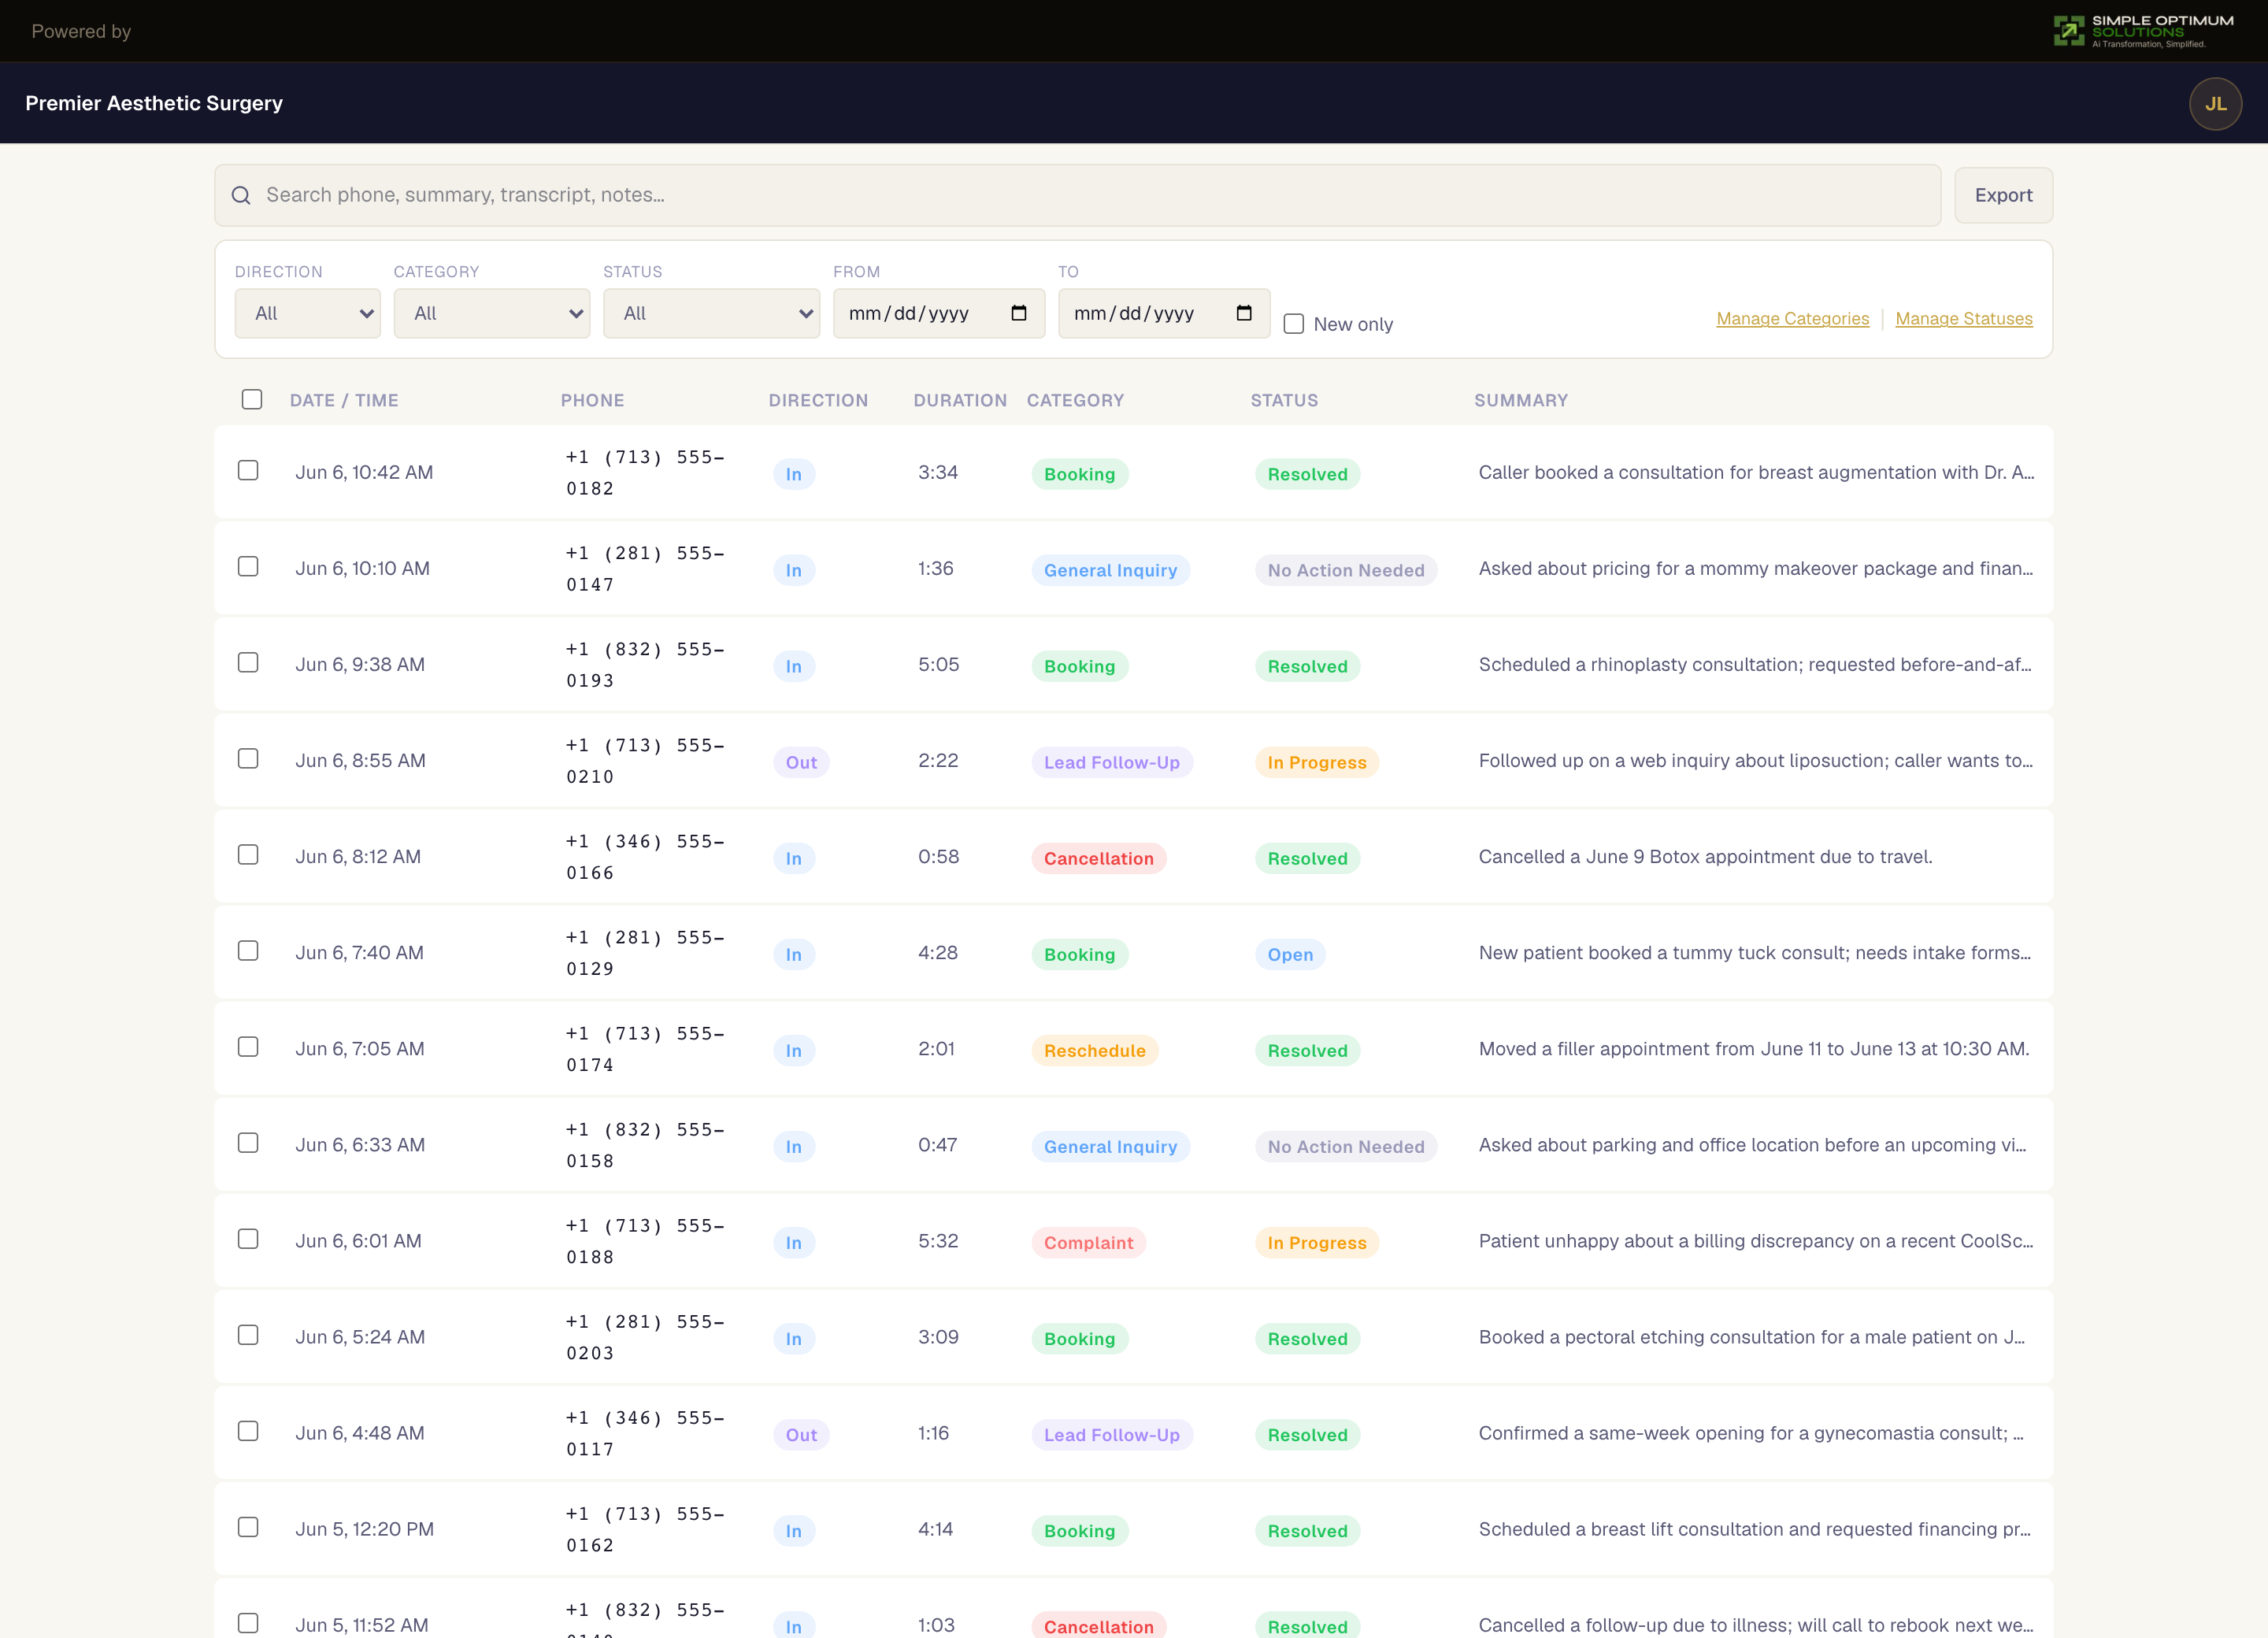
Task: Select the Jun 6, 9:38 AM call checkbox
Action: (x=248, y=662)
